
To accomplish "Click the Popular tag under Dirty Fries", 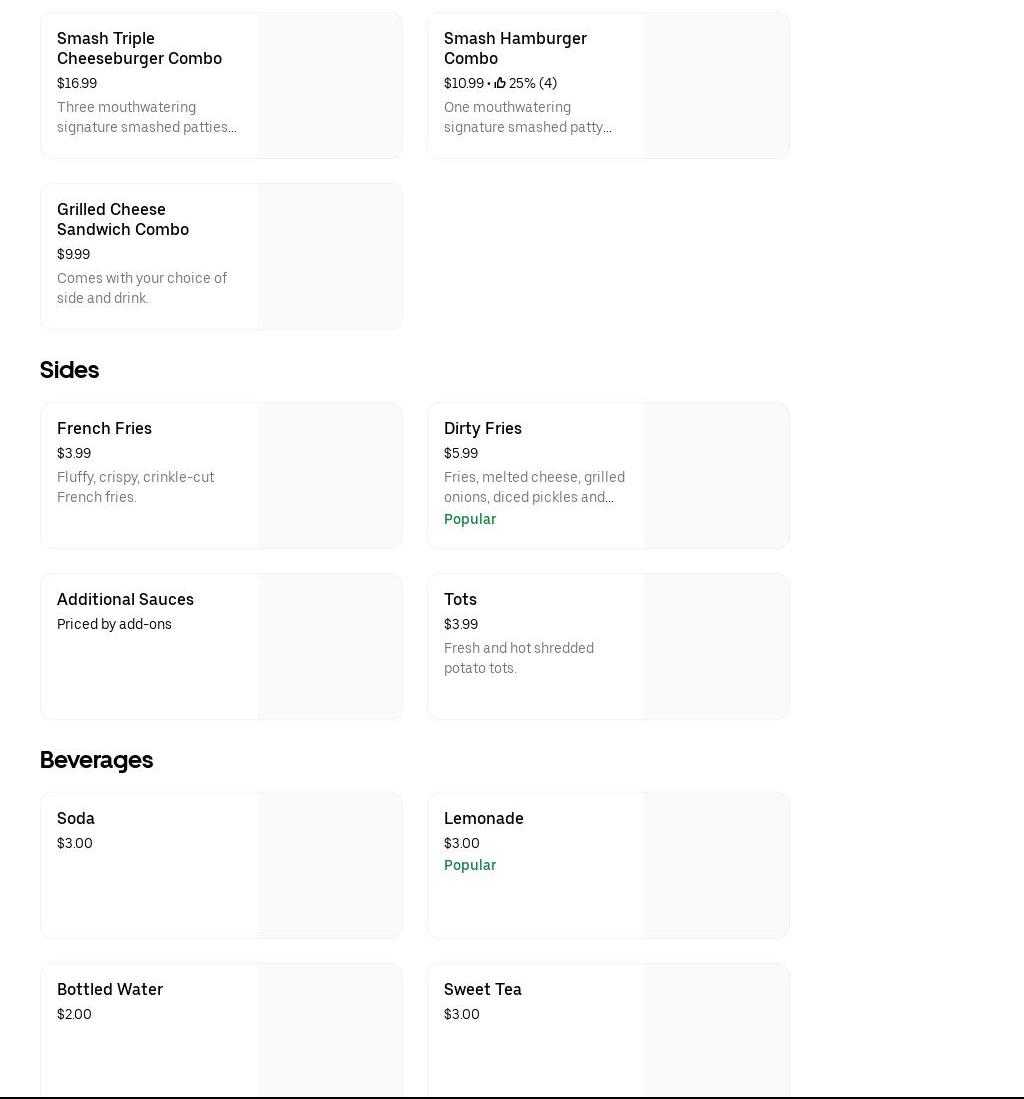I will tap(470, 519).
